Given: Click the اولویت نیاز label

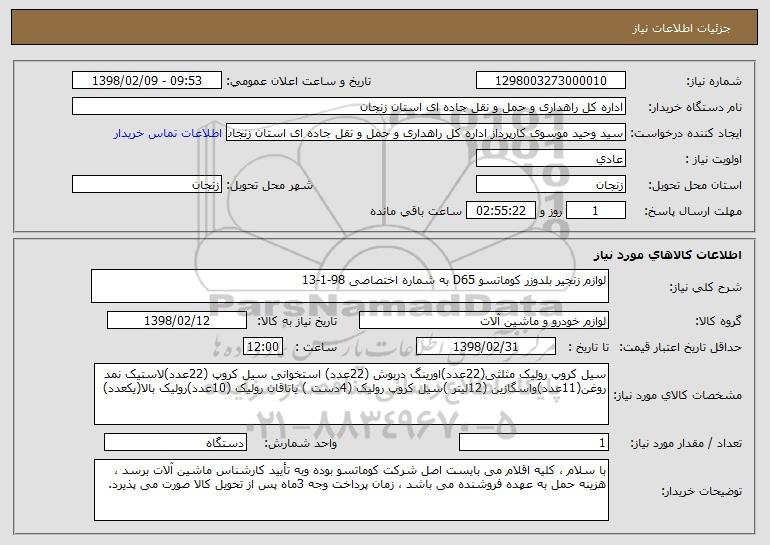Looking at the screenshot, I should pos(714,159).
